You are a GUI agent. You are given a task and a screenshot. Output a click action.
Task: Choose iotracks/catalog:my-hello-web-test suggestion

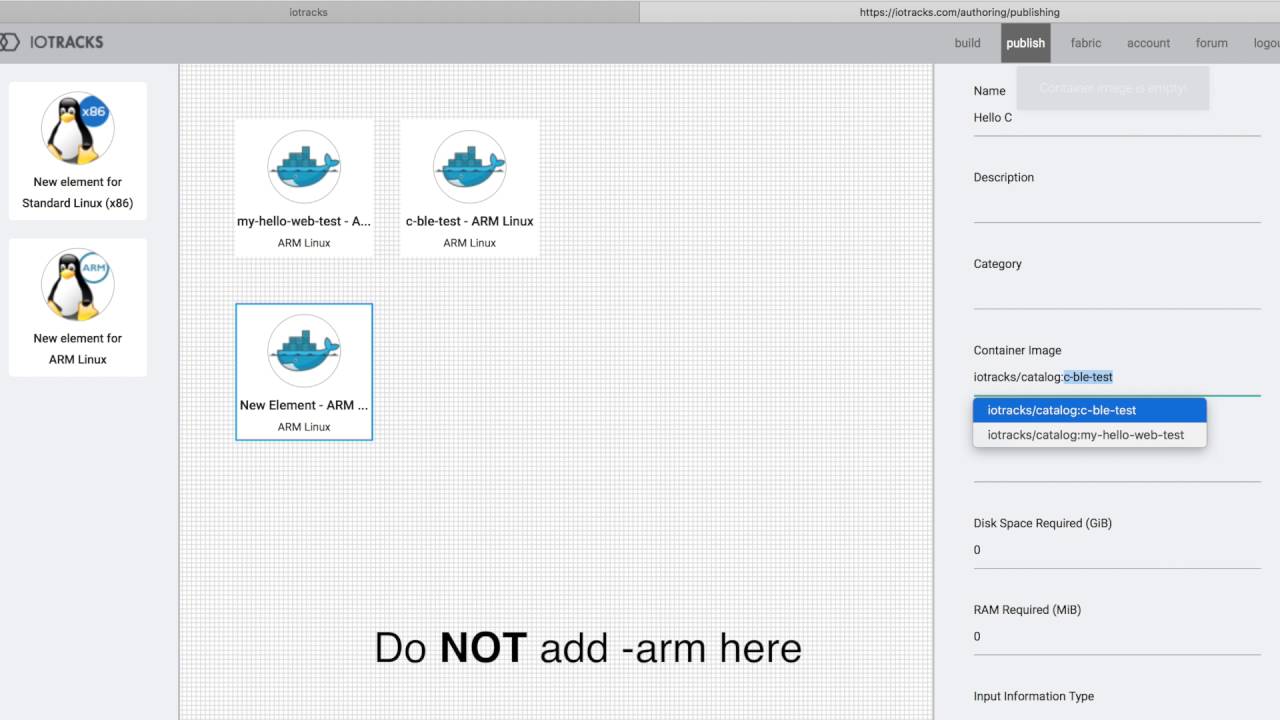tap(1090, 435)
